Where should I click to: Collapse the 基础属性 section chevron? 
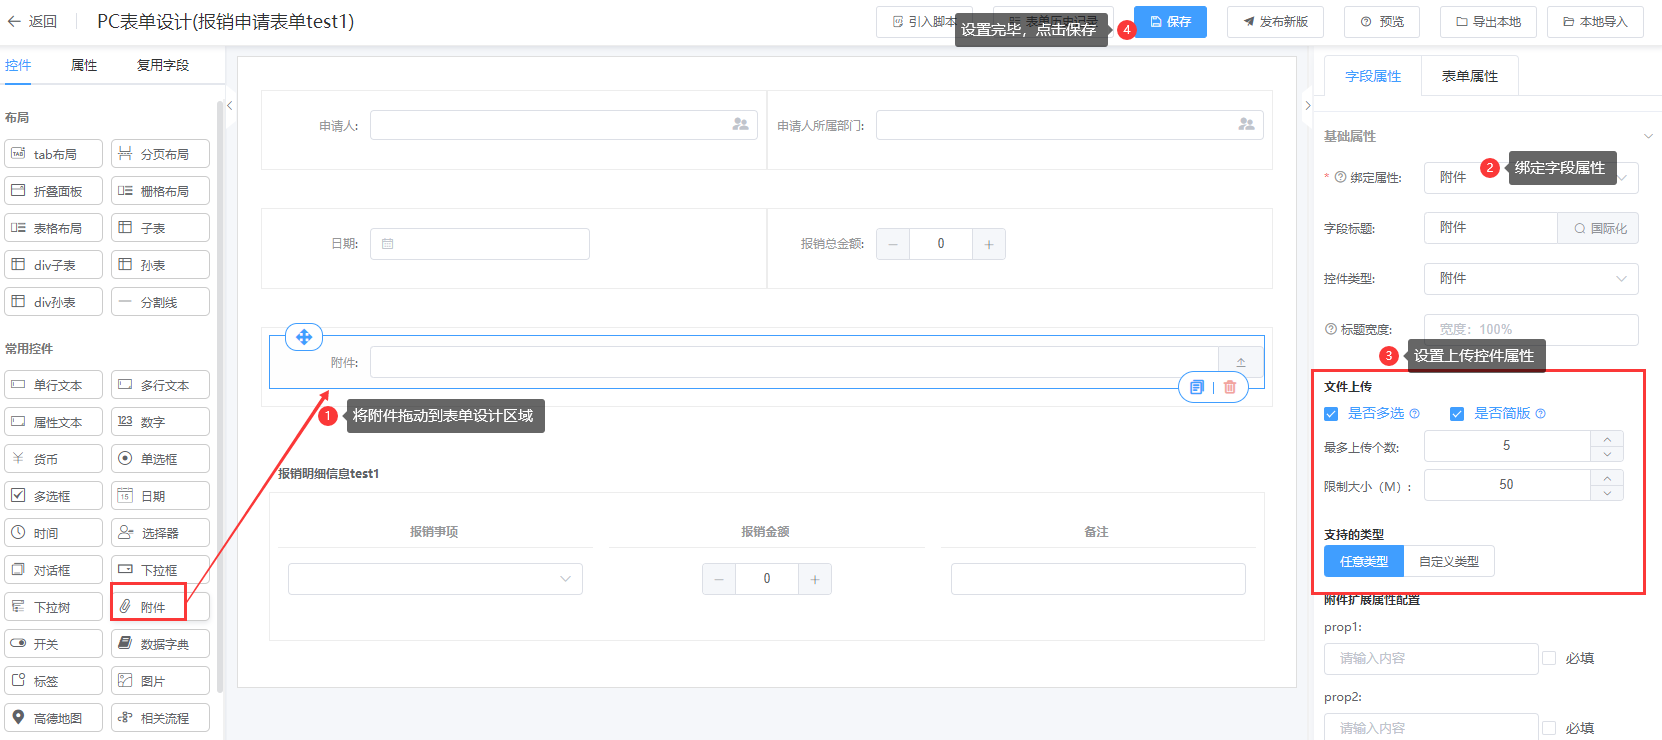[1648, 136]
